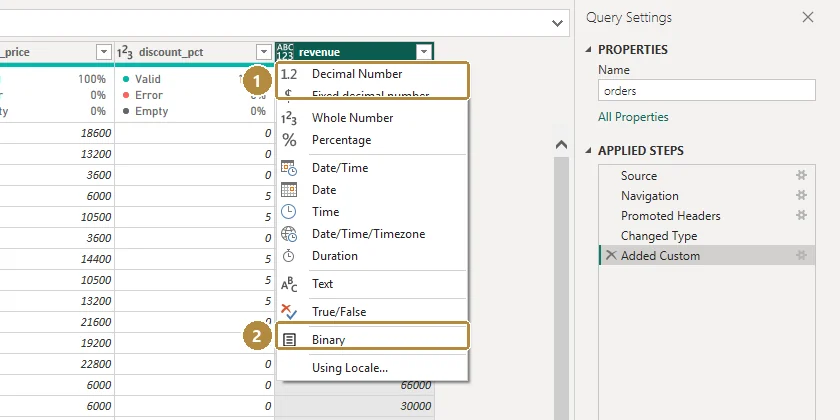Click the Error label under discount_pct

pyautogui.click(x=148, y=95)
